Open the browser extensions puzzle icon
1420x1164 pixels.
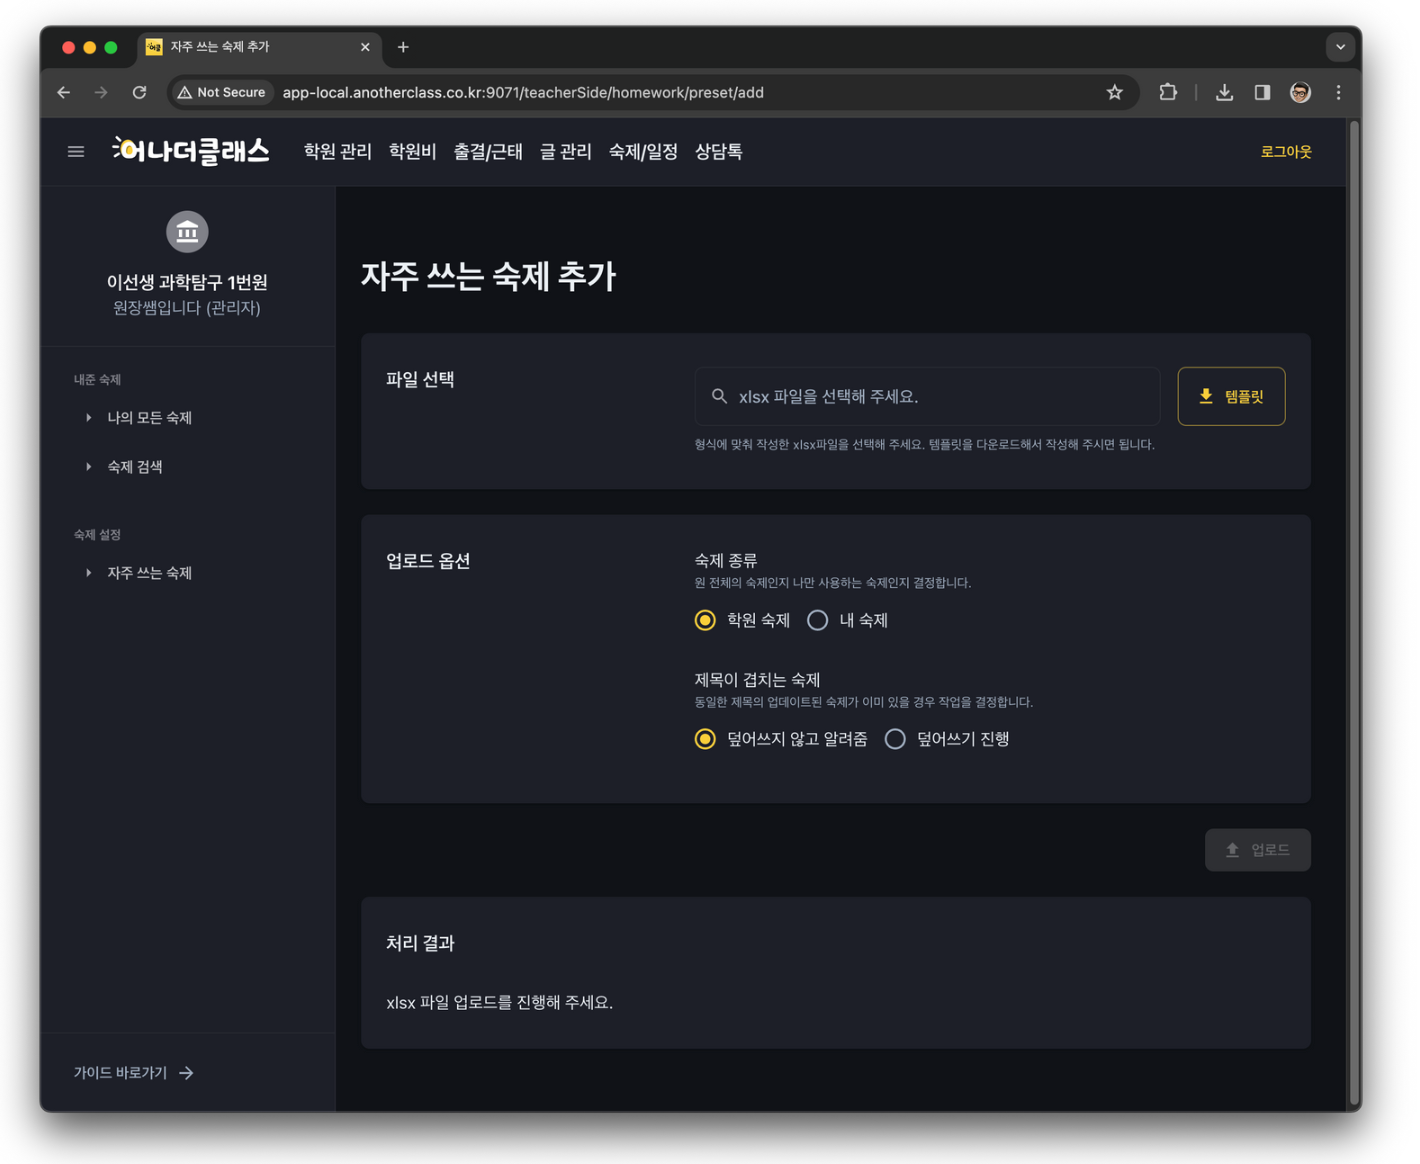click(x=1168, y=92)
